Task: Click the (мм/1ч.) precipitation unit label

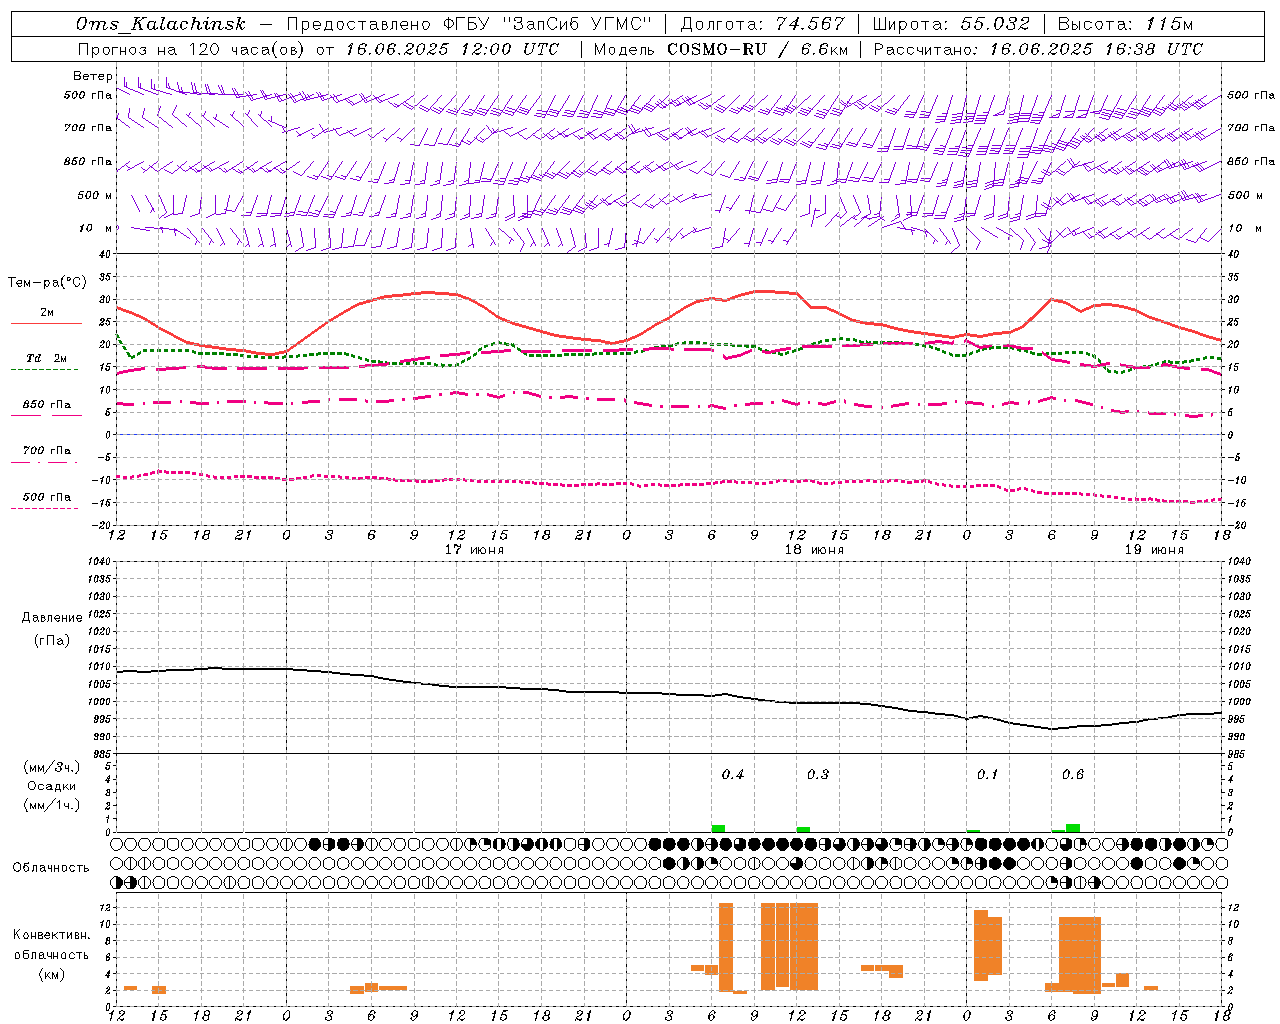Action: (52, 805)
